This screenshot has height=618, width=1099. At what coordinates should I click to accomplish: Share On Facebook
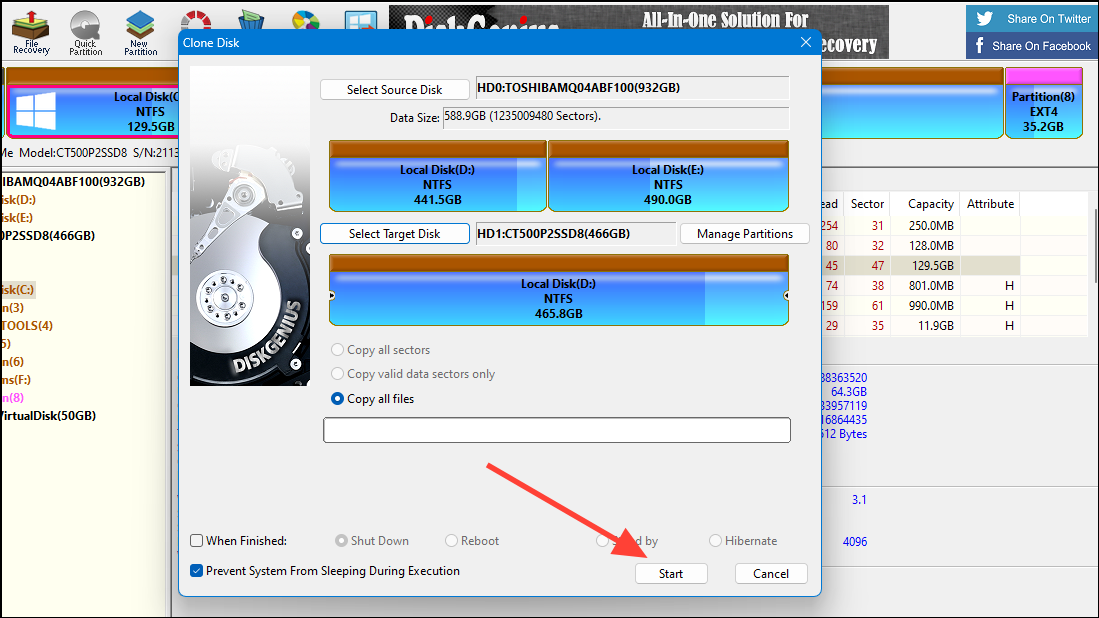(1032, 46)
